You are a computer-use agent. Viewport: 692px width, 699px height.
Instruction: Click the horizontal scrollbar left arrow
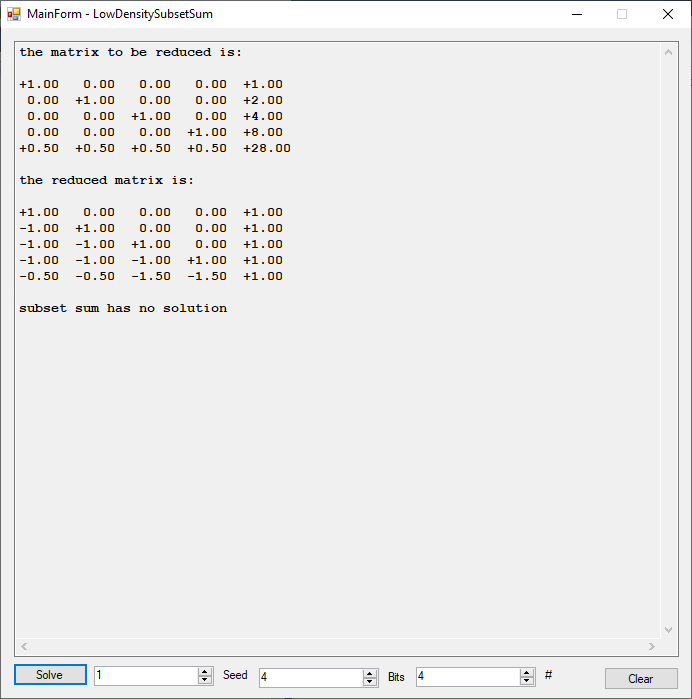pos(25,646)
